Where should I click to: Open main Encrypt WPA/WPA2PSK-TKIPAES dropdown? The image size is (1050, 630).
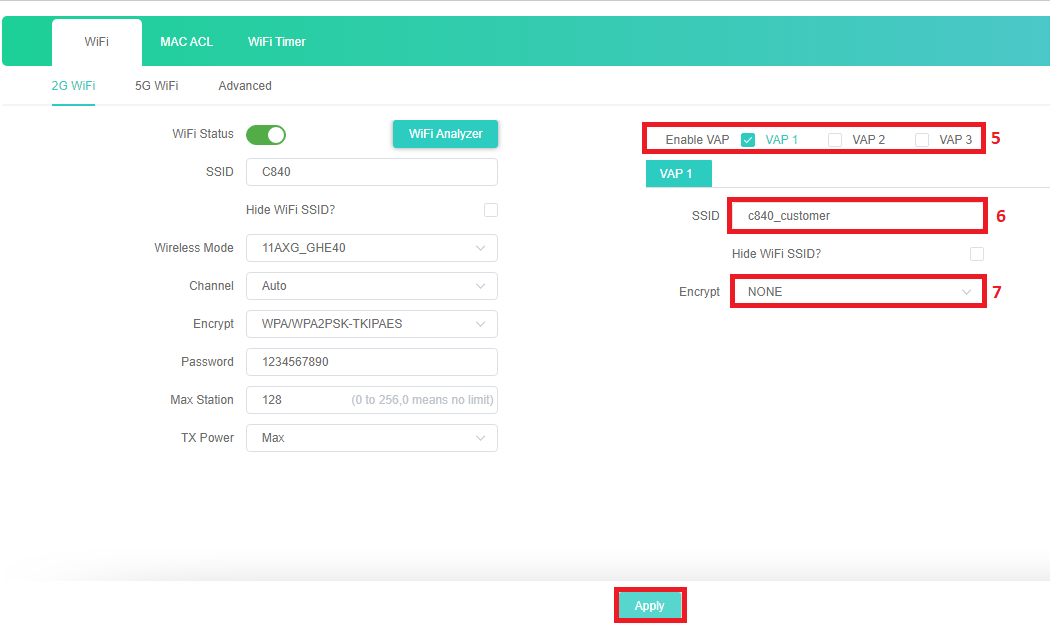[371, 324]
